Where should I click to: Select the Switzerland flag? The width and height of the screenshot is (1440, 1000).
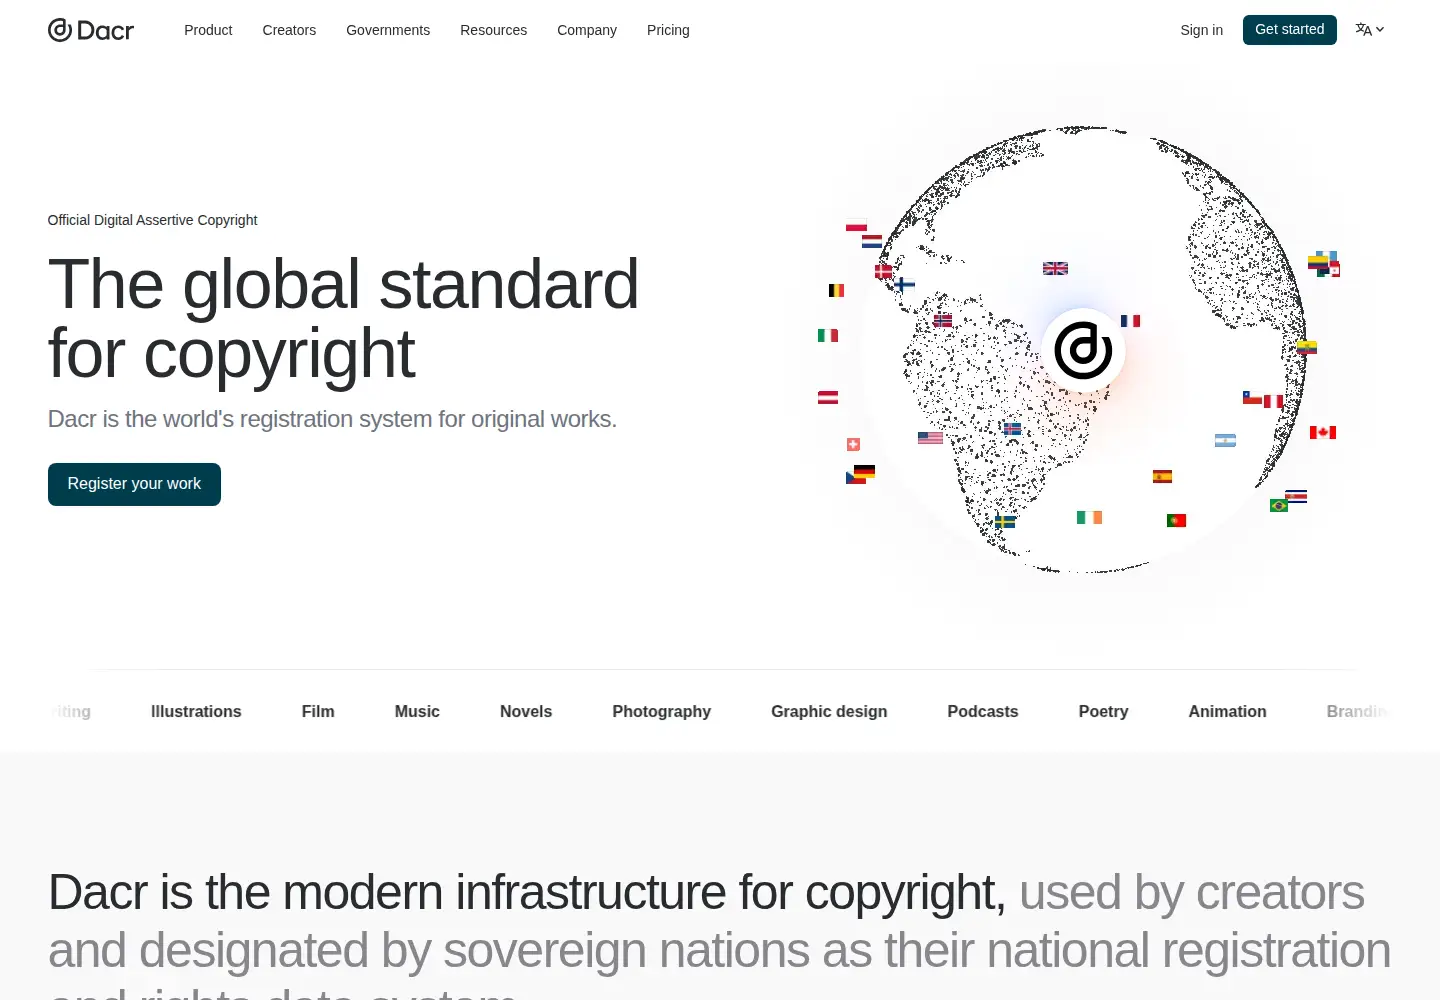853,444
